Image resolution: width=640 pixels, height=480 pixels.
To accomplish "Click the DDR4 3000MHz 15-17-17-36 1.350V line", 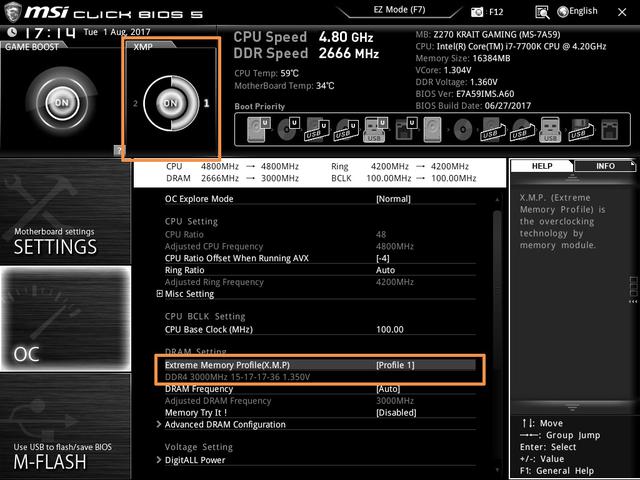I will coord(237,377).
